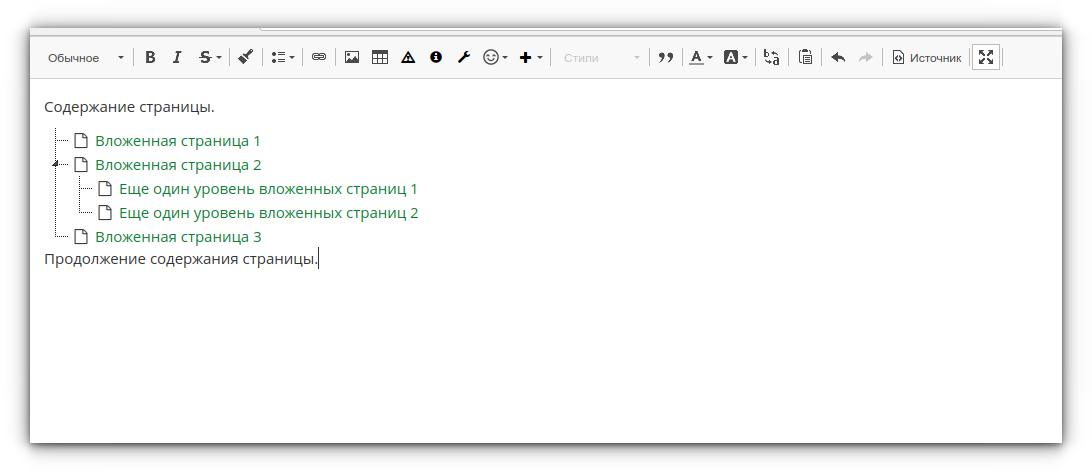Open link Вложенная страница 3

pyautogui.click(x=178, y=237)
